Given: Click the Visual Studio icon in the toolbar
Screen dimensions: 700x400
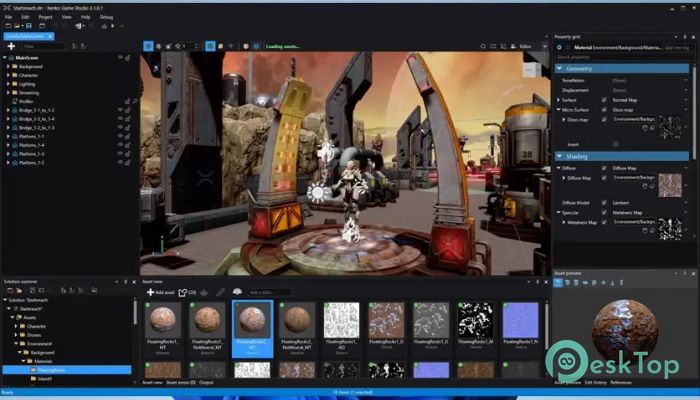Looking at the screenshot, I should point(79,26).
